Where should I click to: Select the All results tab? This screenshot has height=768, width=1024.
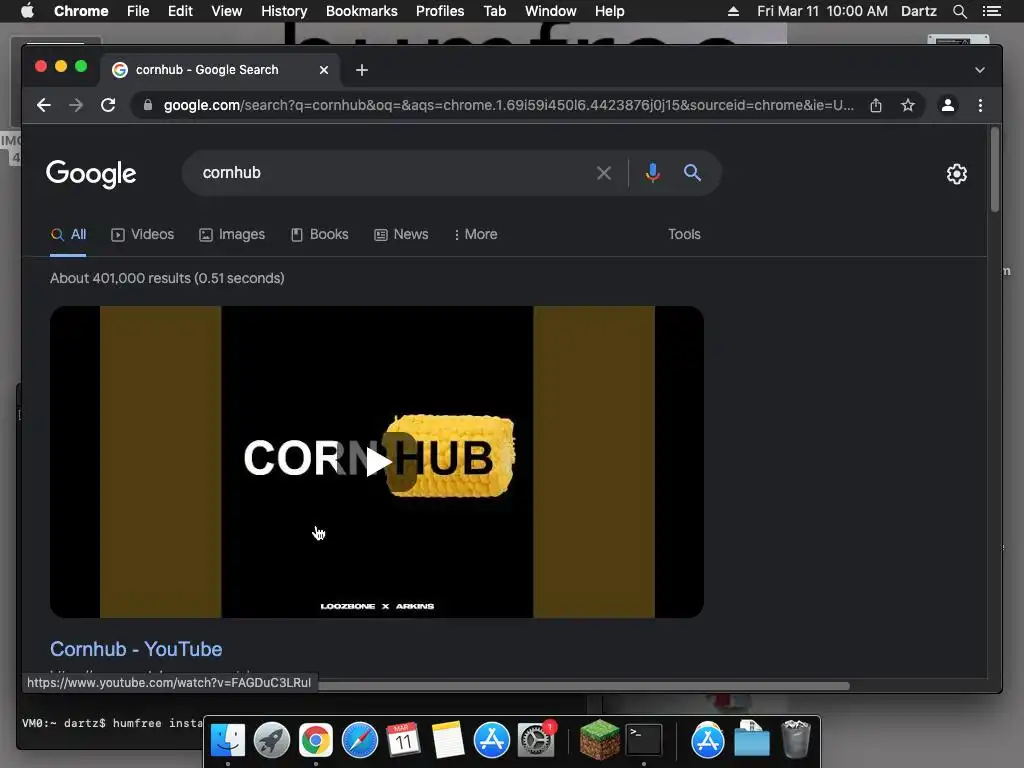tap(69, 234)
